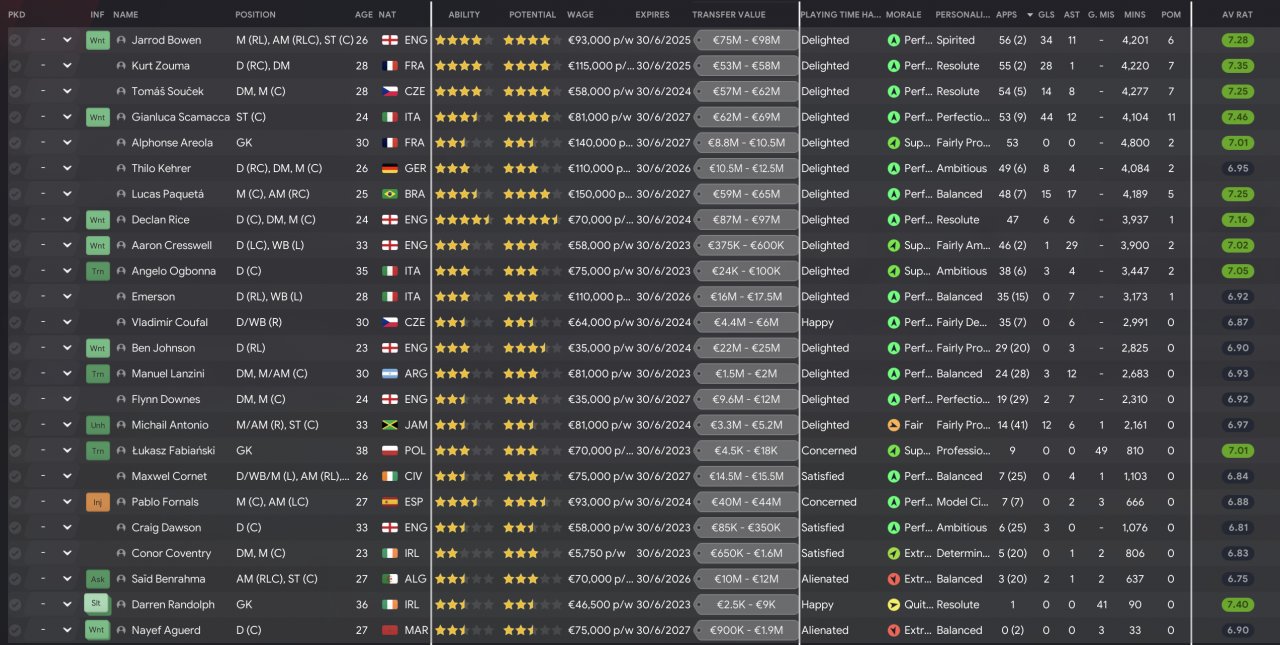Click Michail Antonio's Unh unhappy status icon
This screenshot has height=645, width=1280.
97,425
